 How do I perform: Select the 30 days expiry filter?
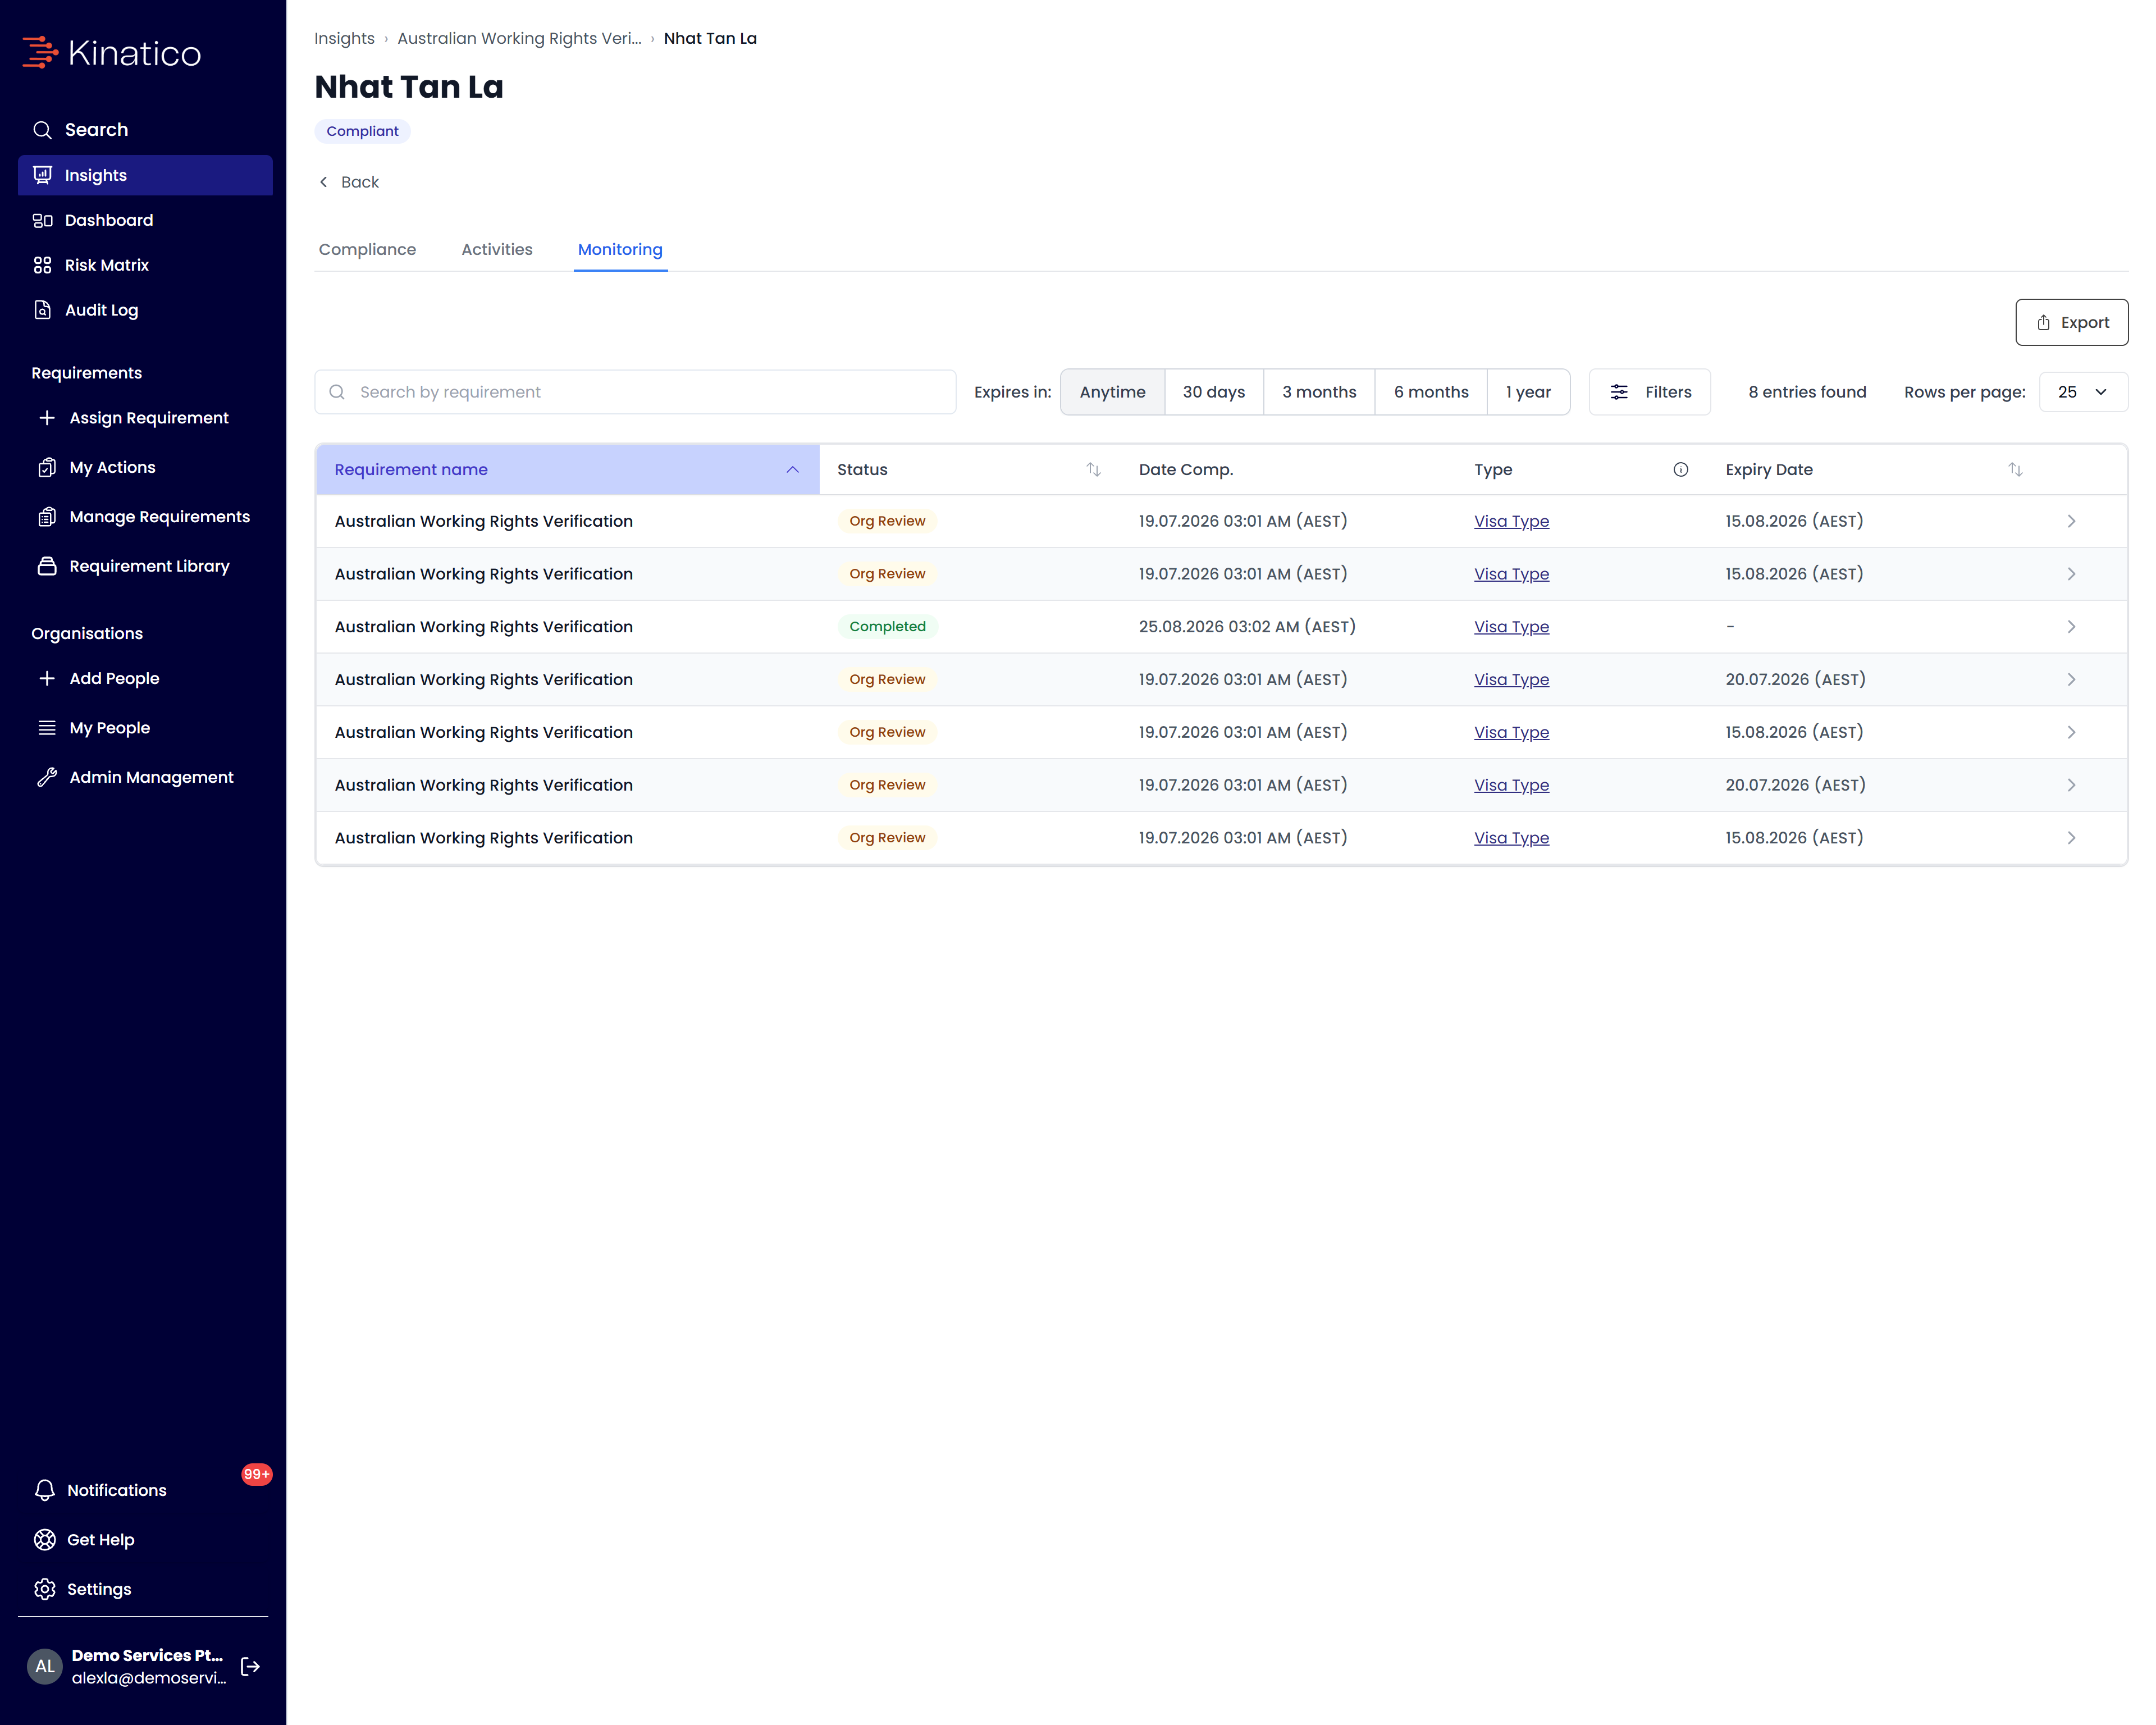(1213, 392)
